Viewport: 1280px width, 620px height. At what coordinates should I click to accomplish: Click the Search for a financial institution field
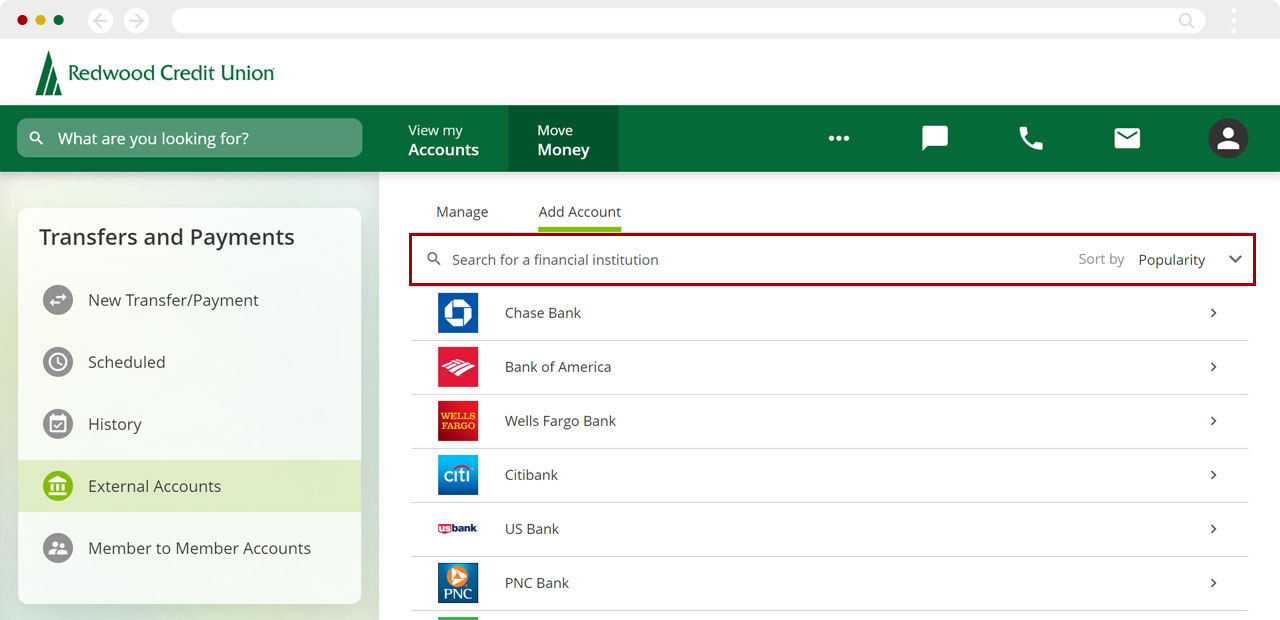[740, 260]
